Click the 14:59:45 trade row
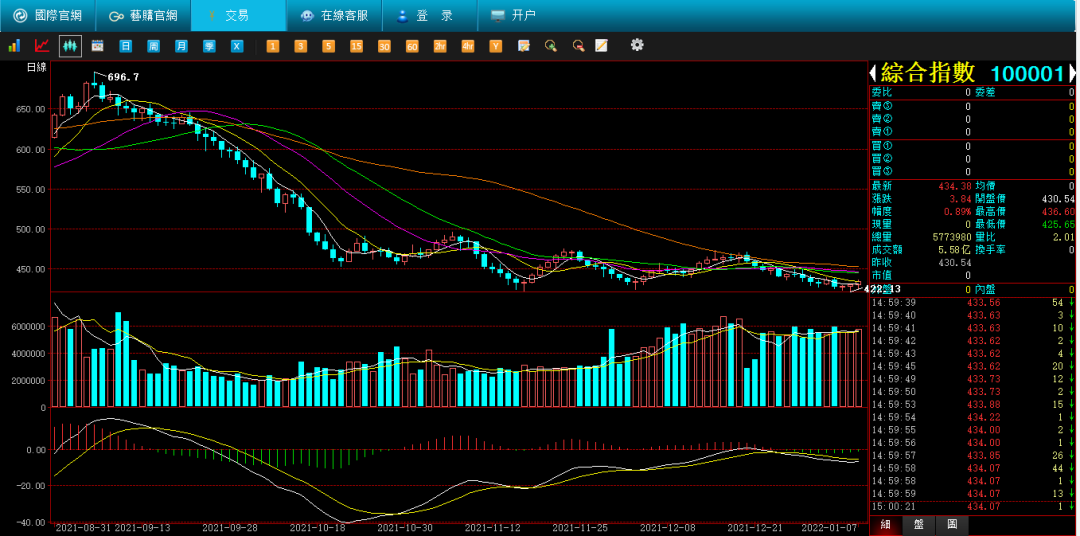The height and width of the screenshot is (536, 1080). 972,366
